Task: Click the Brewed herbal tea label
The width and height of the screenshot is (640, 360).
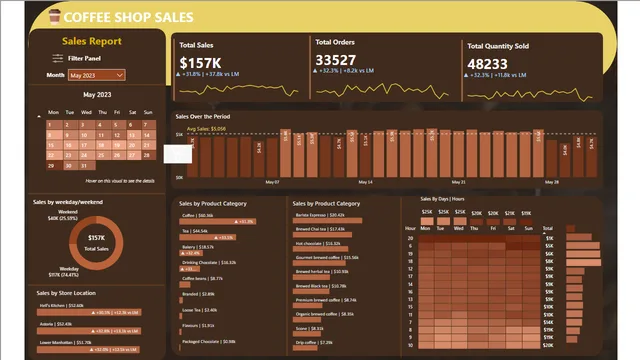Action: click(x=322, y=272)
